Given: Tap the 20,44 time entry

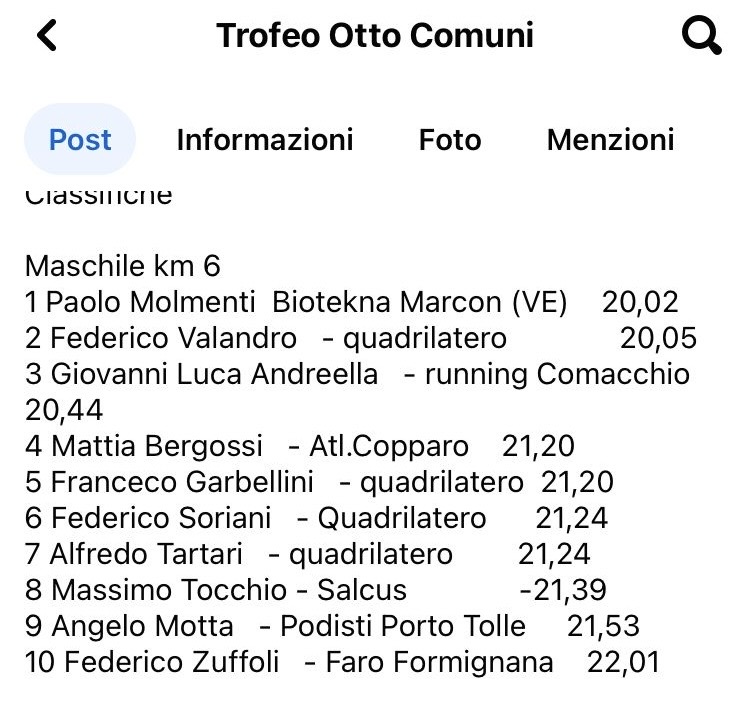Looking at the screenshot, I should (64, 410).
